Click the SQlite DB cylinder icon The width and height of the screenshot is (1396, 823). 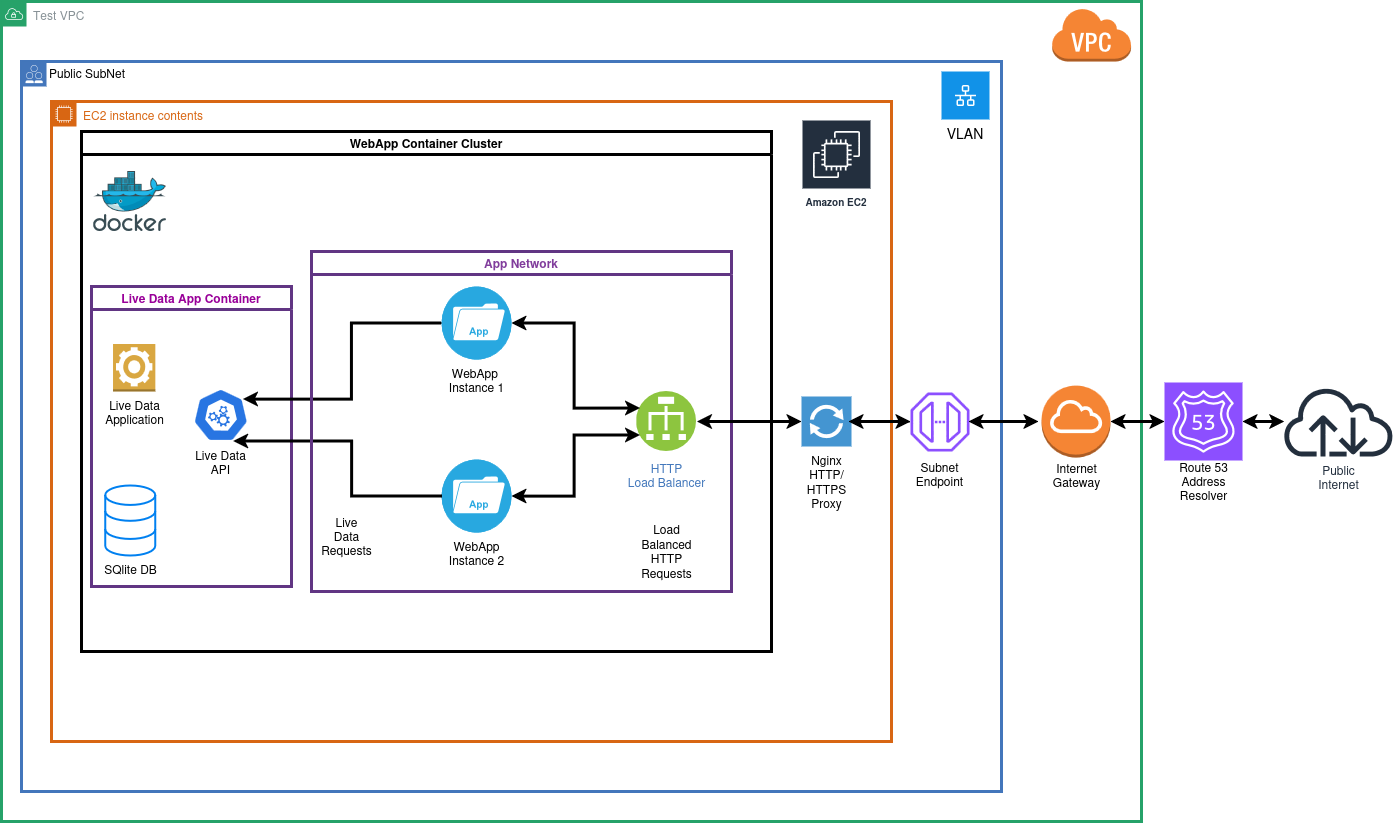(x=130, y=520)
